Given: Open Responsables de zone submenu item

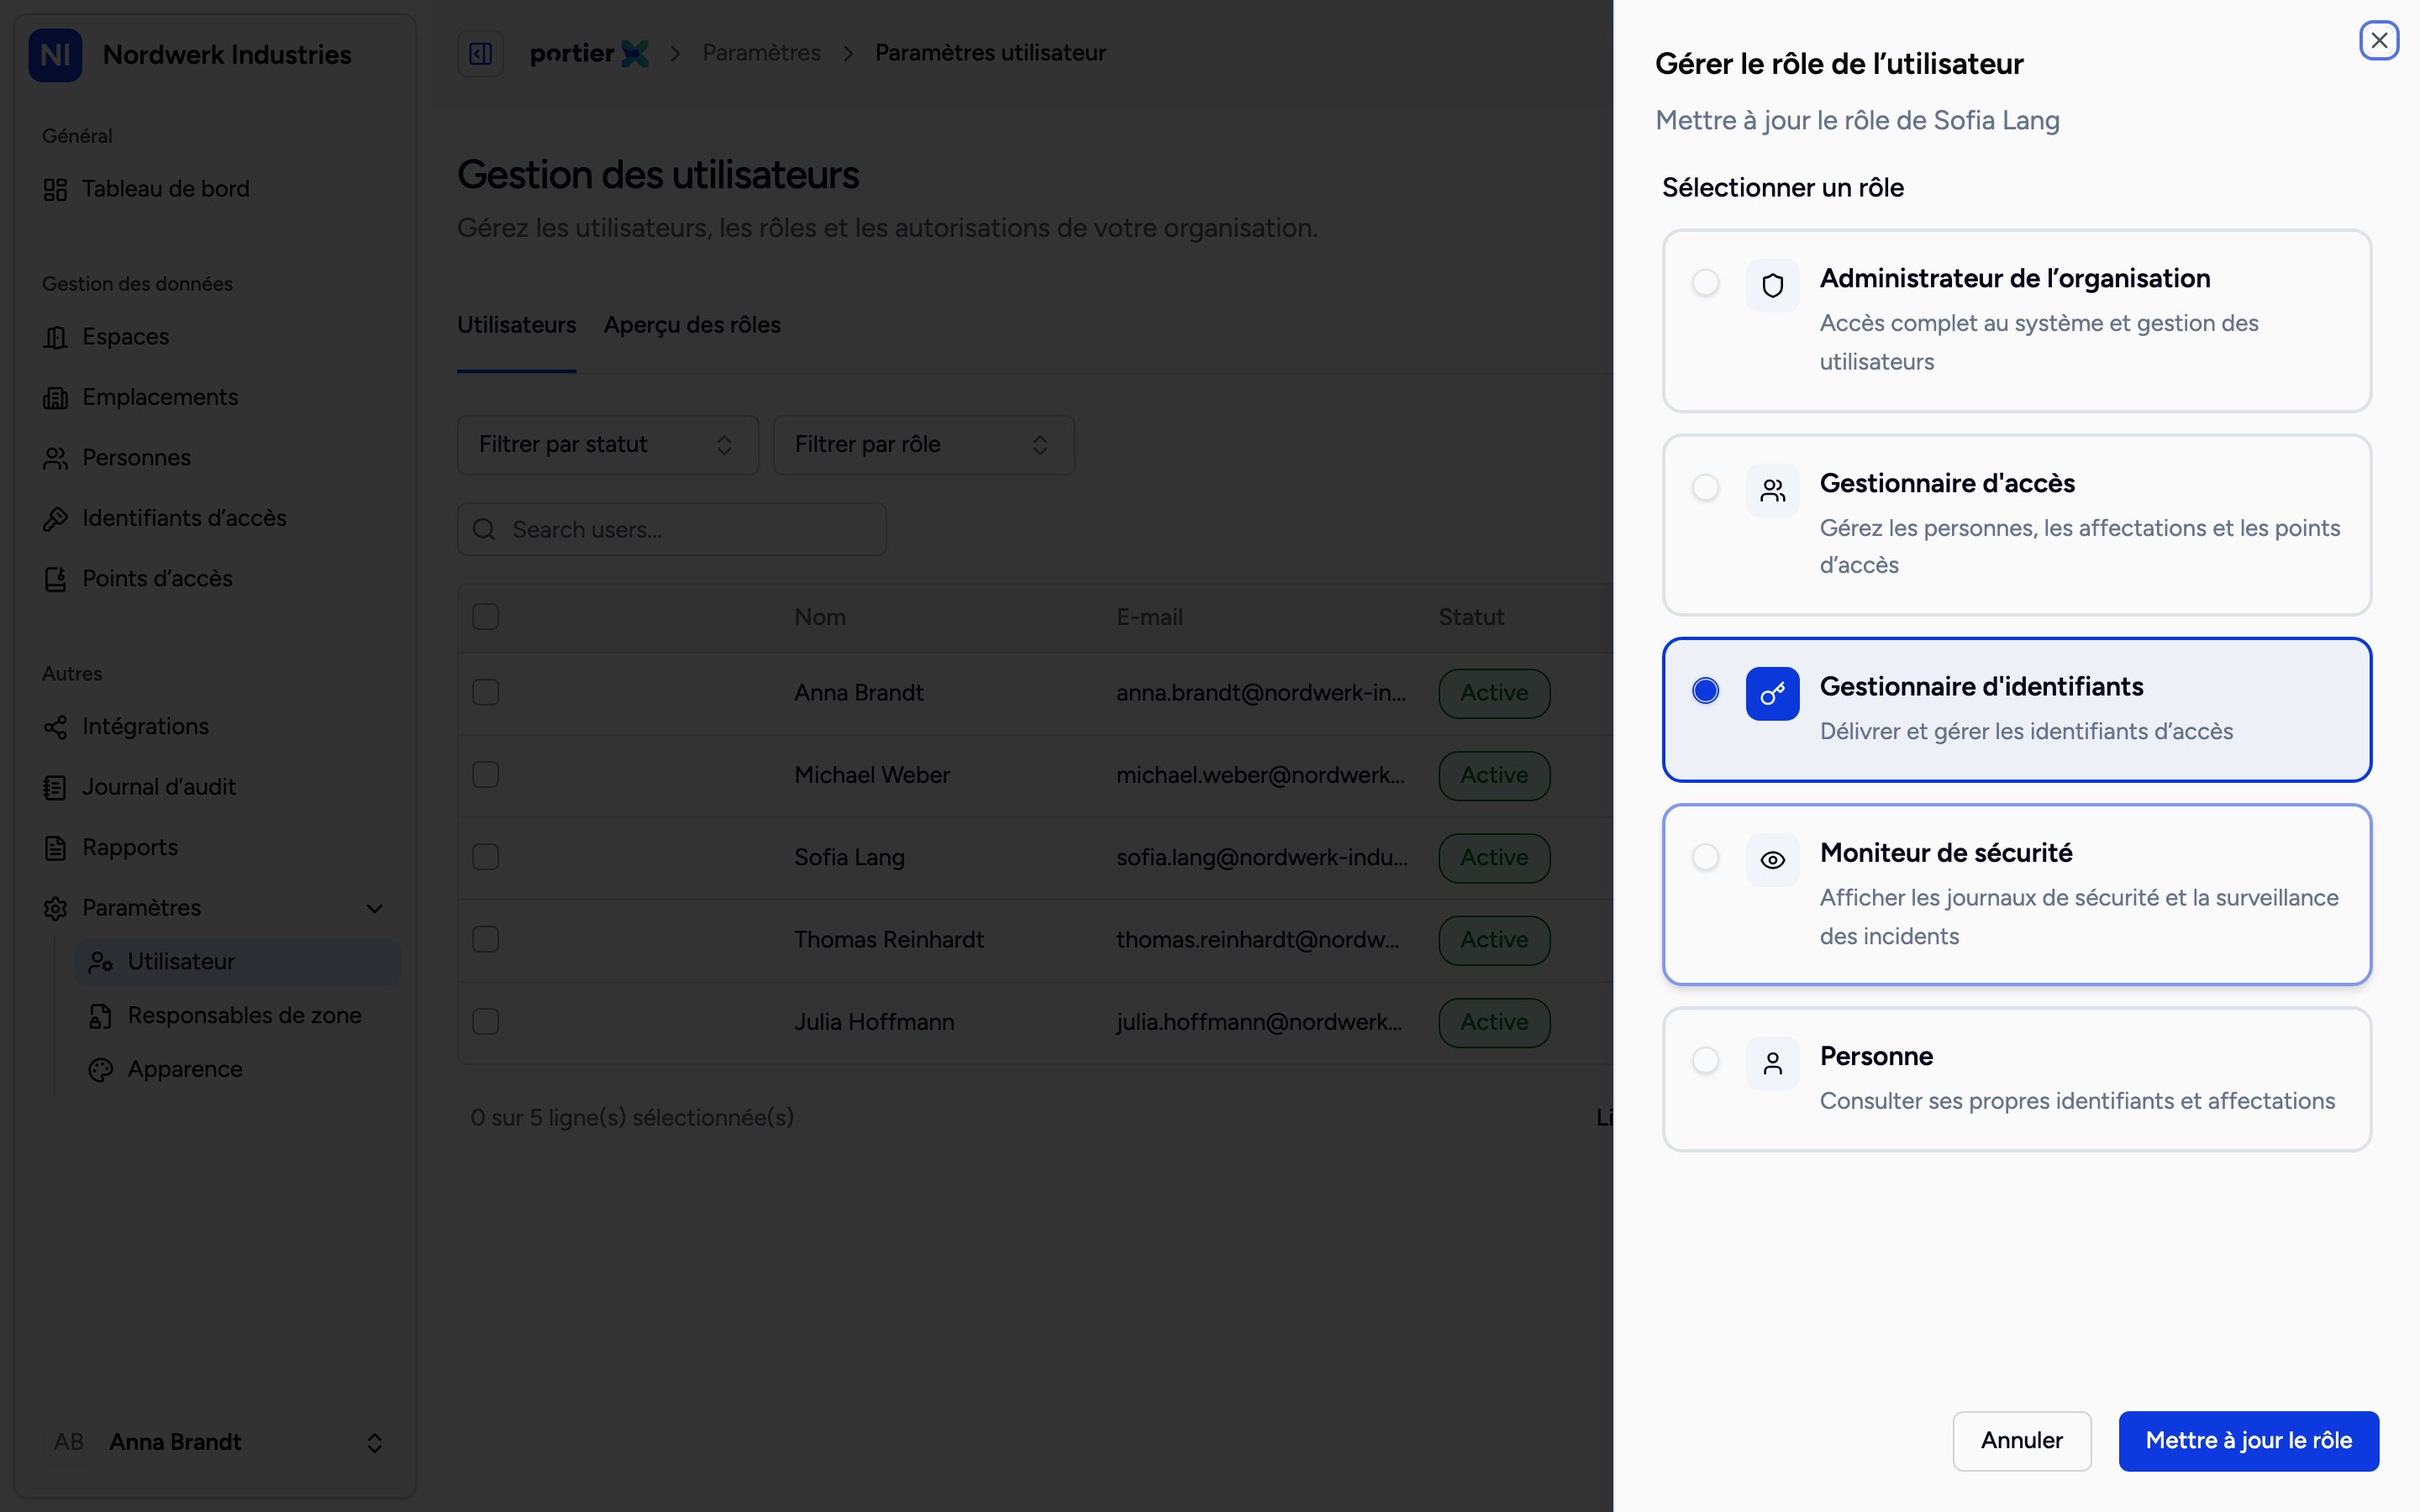Looking at the screenshot, I should pos(237,1016).
